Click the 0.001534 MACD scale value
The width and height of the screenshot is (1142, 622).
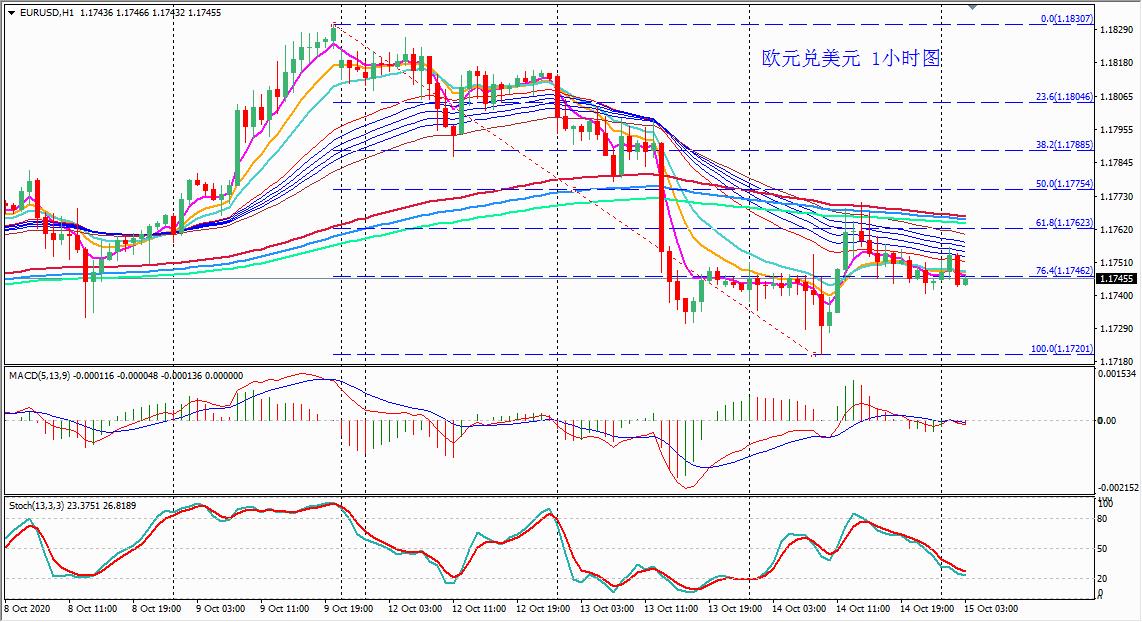1118,373
